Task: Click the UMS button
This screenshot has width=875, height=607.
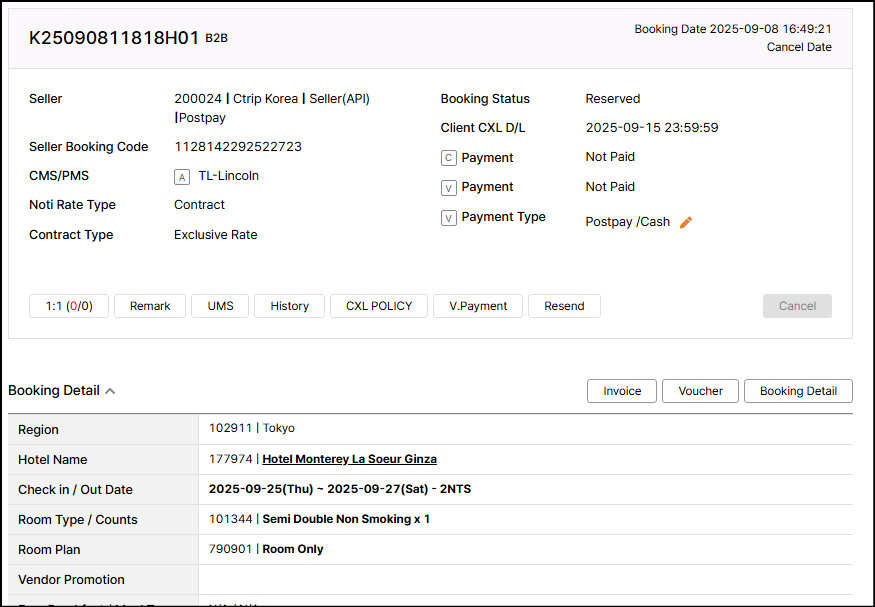Action: (221, 306)
